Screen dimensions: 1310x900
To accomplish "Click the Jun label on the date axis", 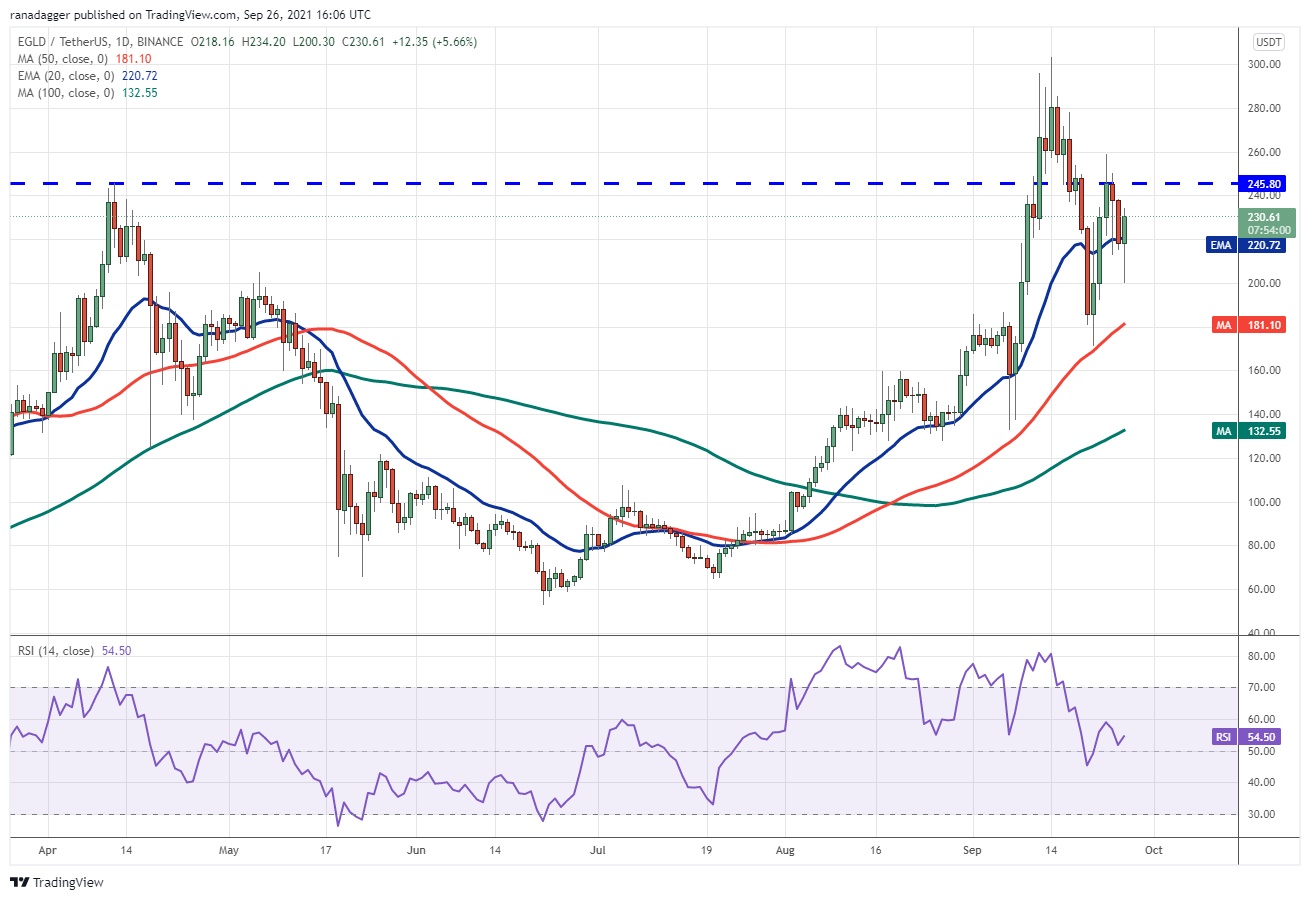I will (x=417, y=849).
